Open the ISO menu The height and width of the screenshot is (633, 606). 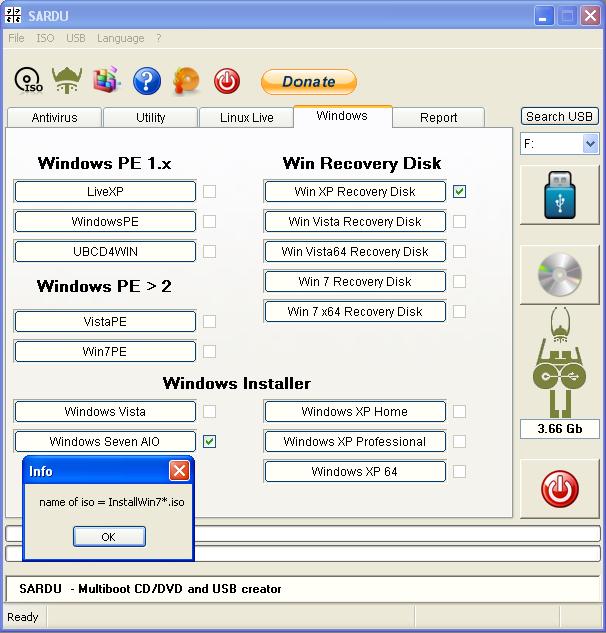[45, 38]
